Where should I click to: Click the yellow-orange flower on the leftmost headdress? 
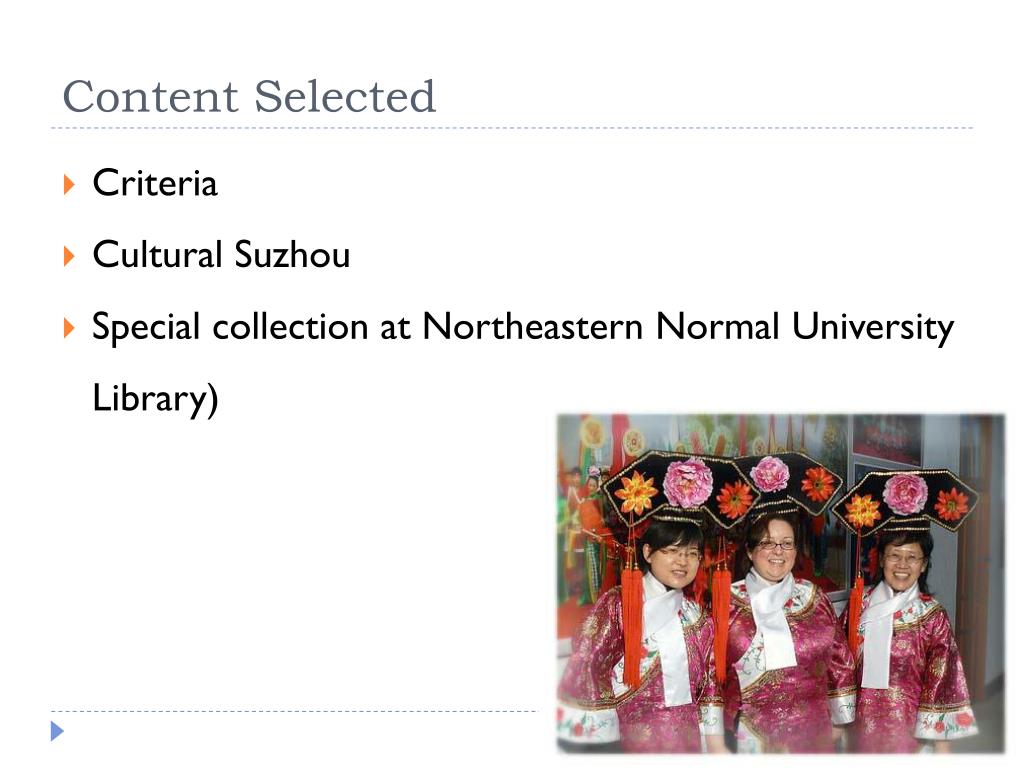coord(635,492)
